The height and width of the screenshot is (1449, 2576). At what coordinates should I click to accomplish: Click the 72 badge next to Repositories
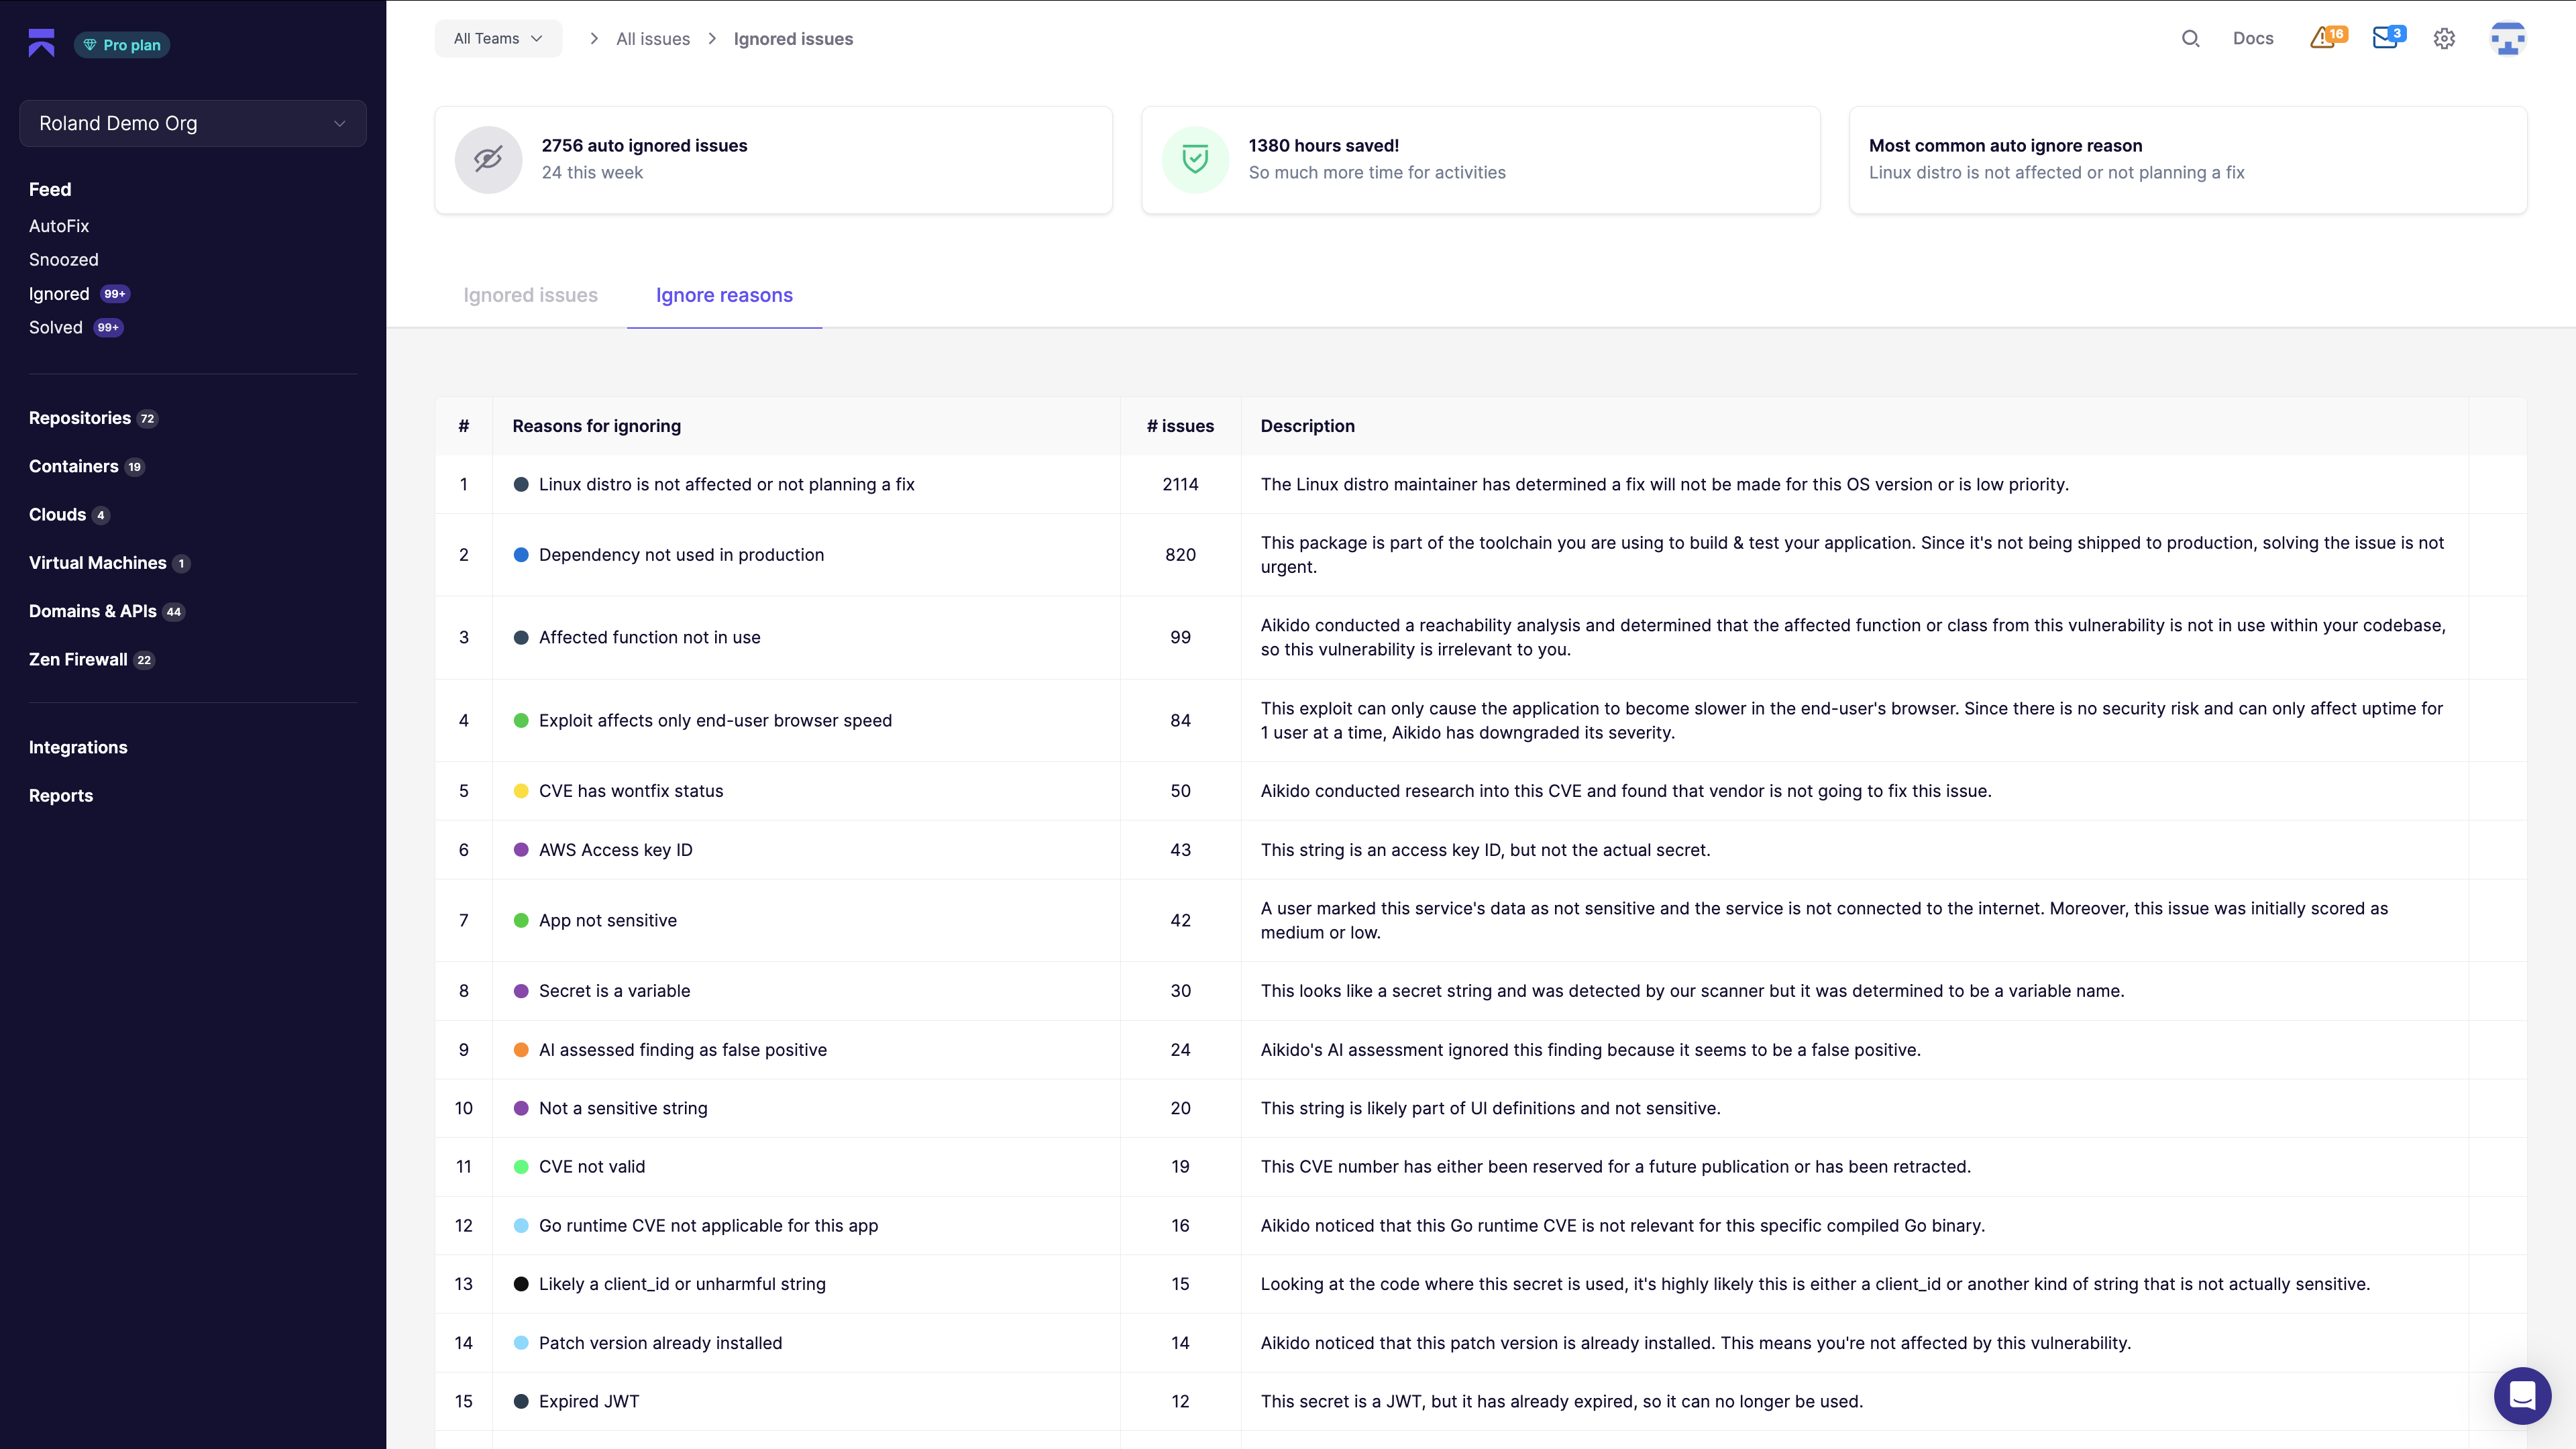[147, 419]
